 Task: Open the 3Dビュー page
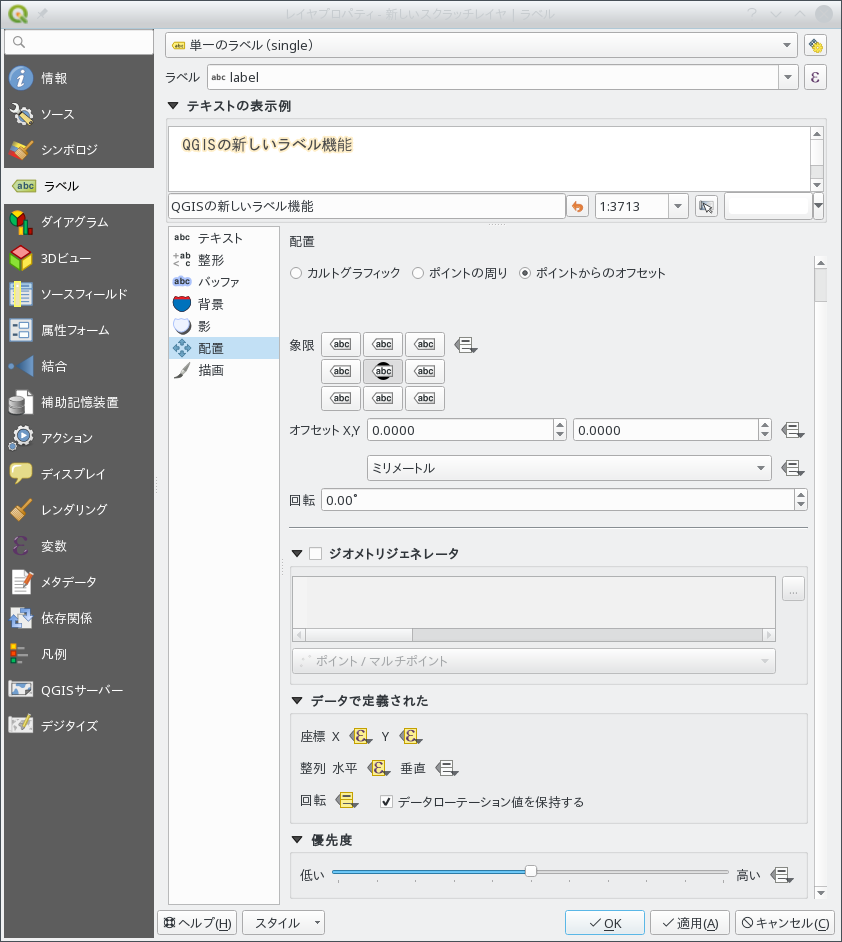[79, 258]
